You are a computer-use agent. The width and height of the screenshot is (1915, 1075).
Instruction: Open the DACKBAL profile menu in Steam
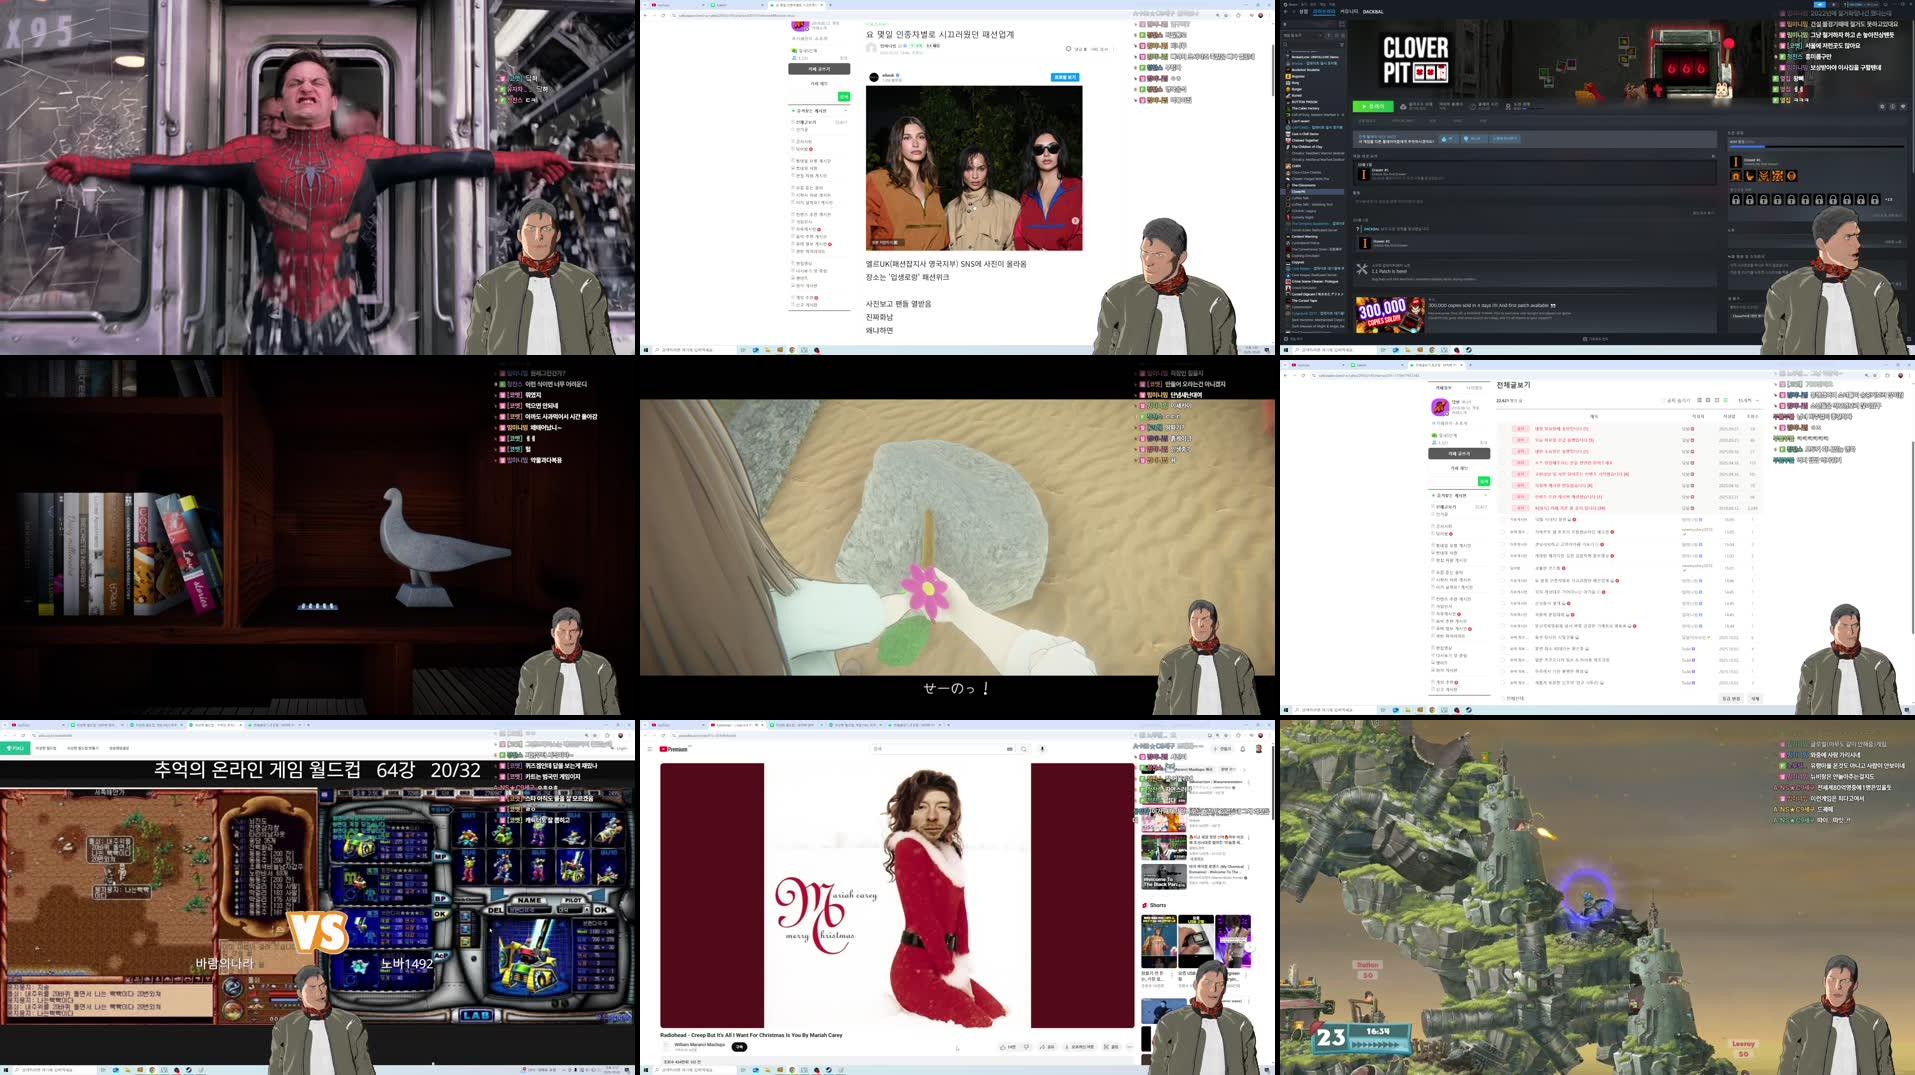coord(1373,12)
